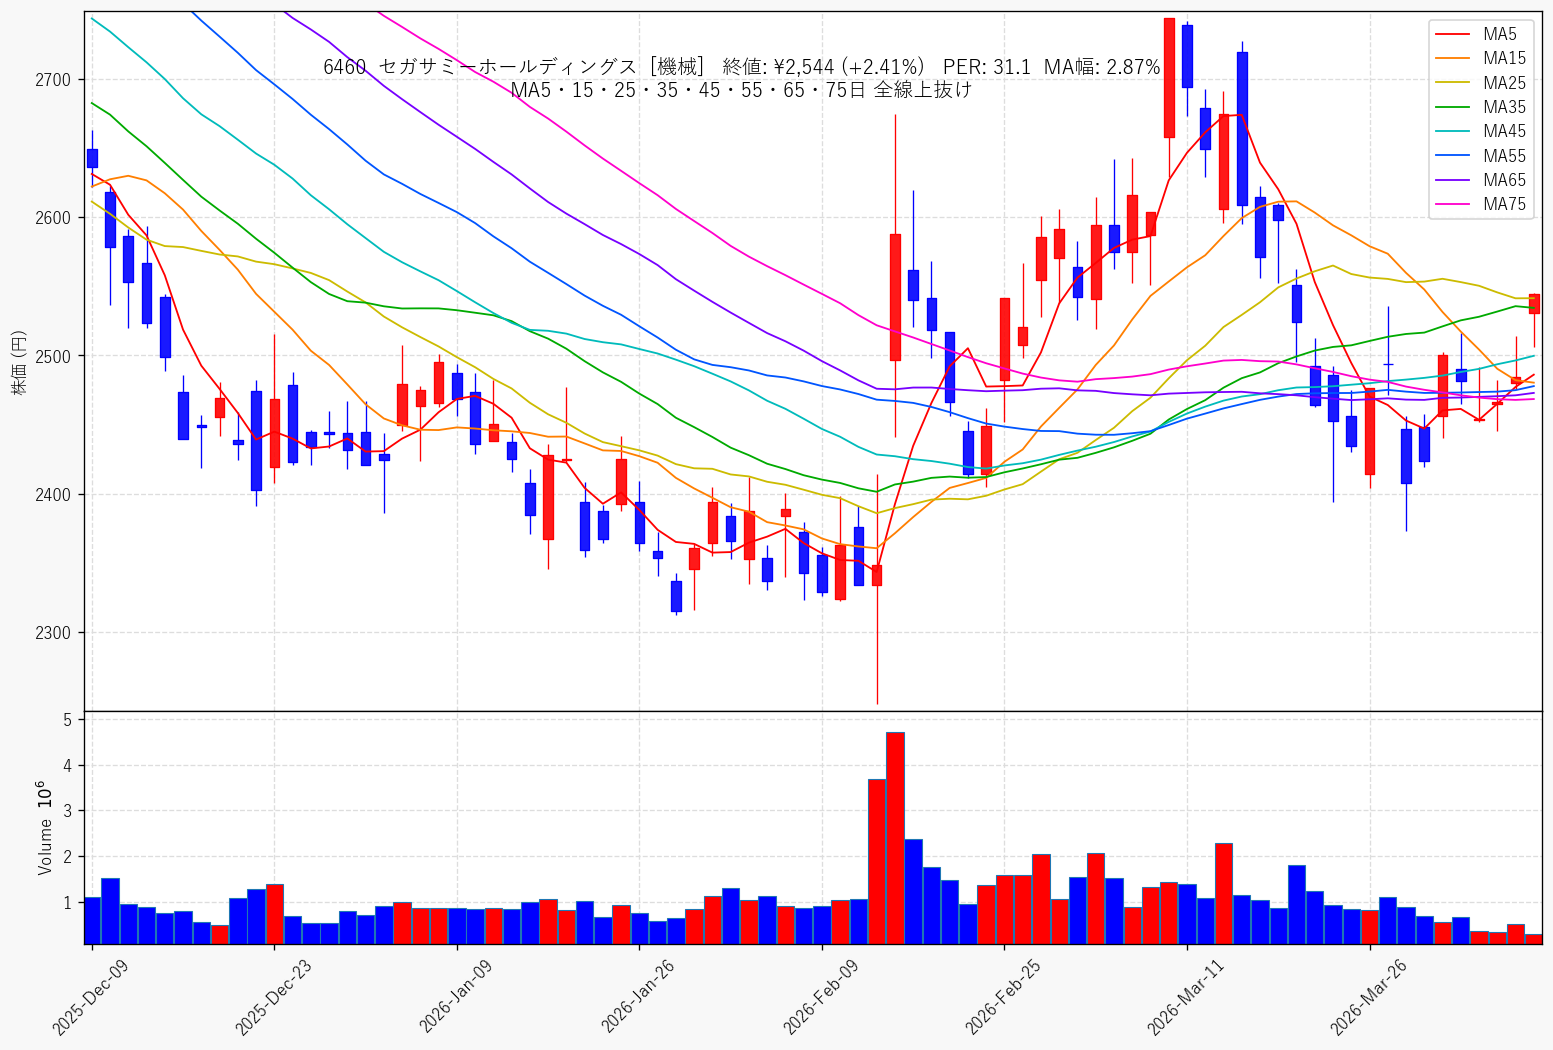Click the 2300 price axis label
The height and width of the screenshot is (1050, 1553).
[x=54, y=633]
